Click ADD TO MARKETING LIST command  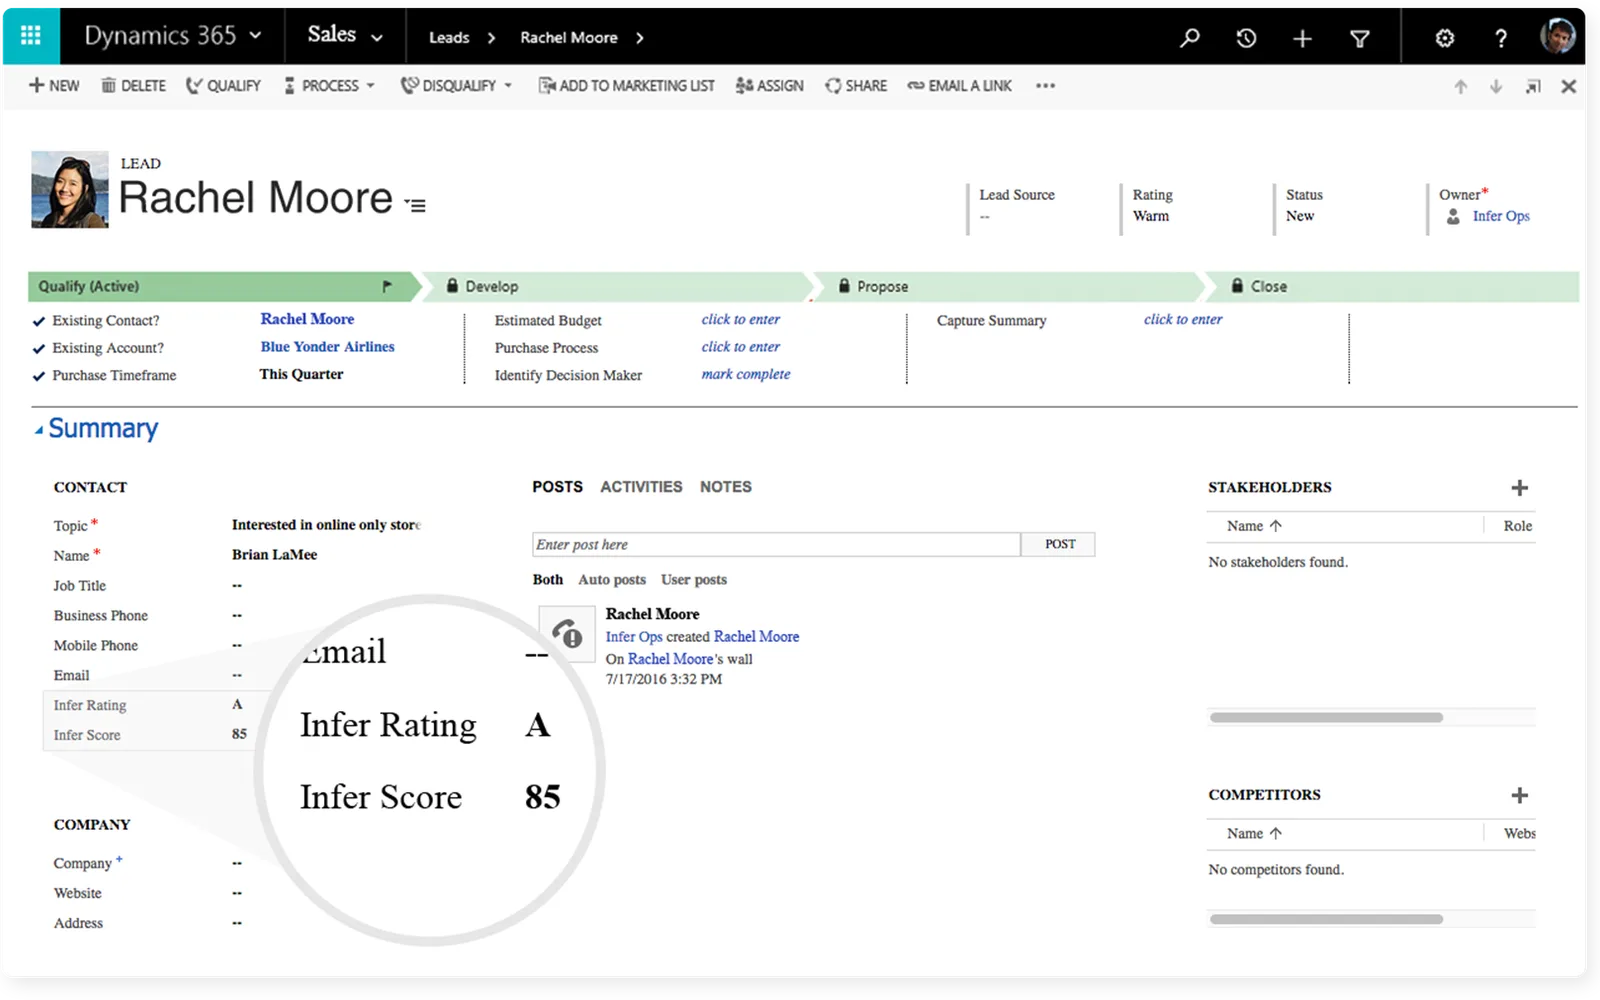(x=627, y=86)
